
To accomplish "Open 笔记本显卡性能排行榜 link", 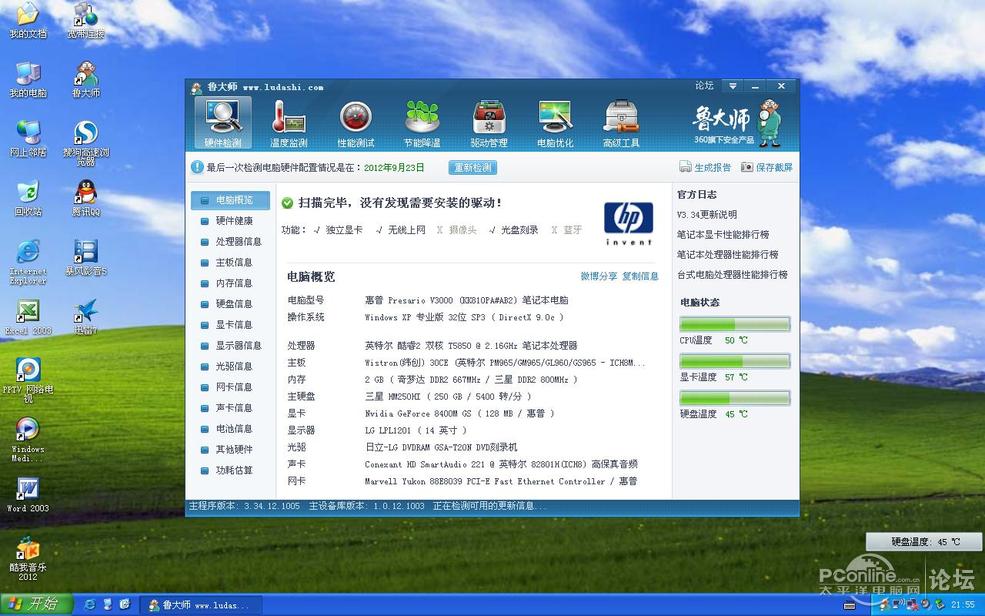I will (723, 234).
